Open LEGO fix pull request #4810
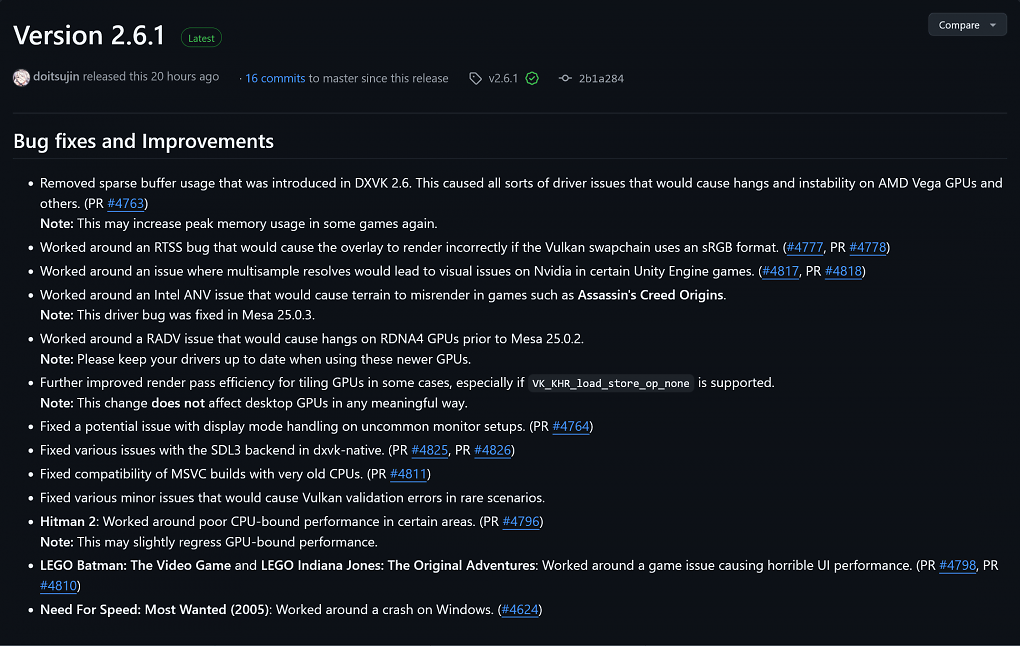The height and width of the screenshot is (646, 1020). pos(59,585)
